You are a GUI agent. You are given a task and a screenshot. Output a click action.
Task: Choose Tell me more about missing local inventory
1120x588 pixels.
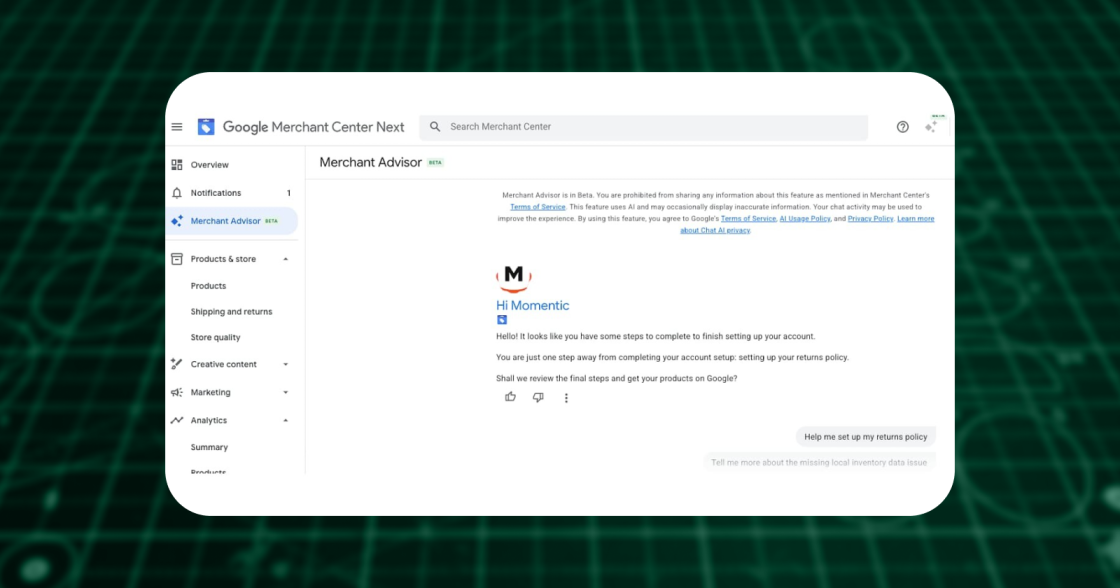click(x=819, y=462)
